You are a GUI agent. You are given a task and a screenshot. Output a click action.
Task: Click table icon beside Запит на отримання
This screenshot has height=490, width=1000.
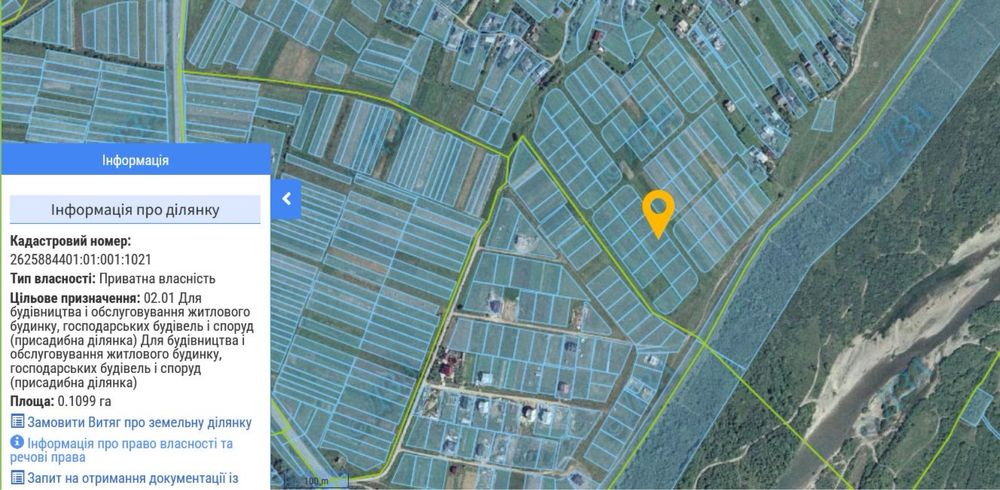click(x=18, y=477)
